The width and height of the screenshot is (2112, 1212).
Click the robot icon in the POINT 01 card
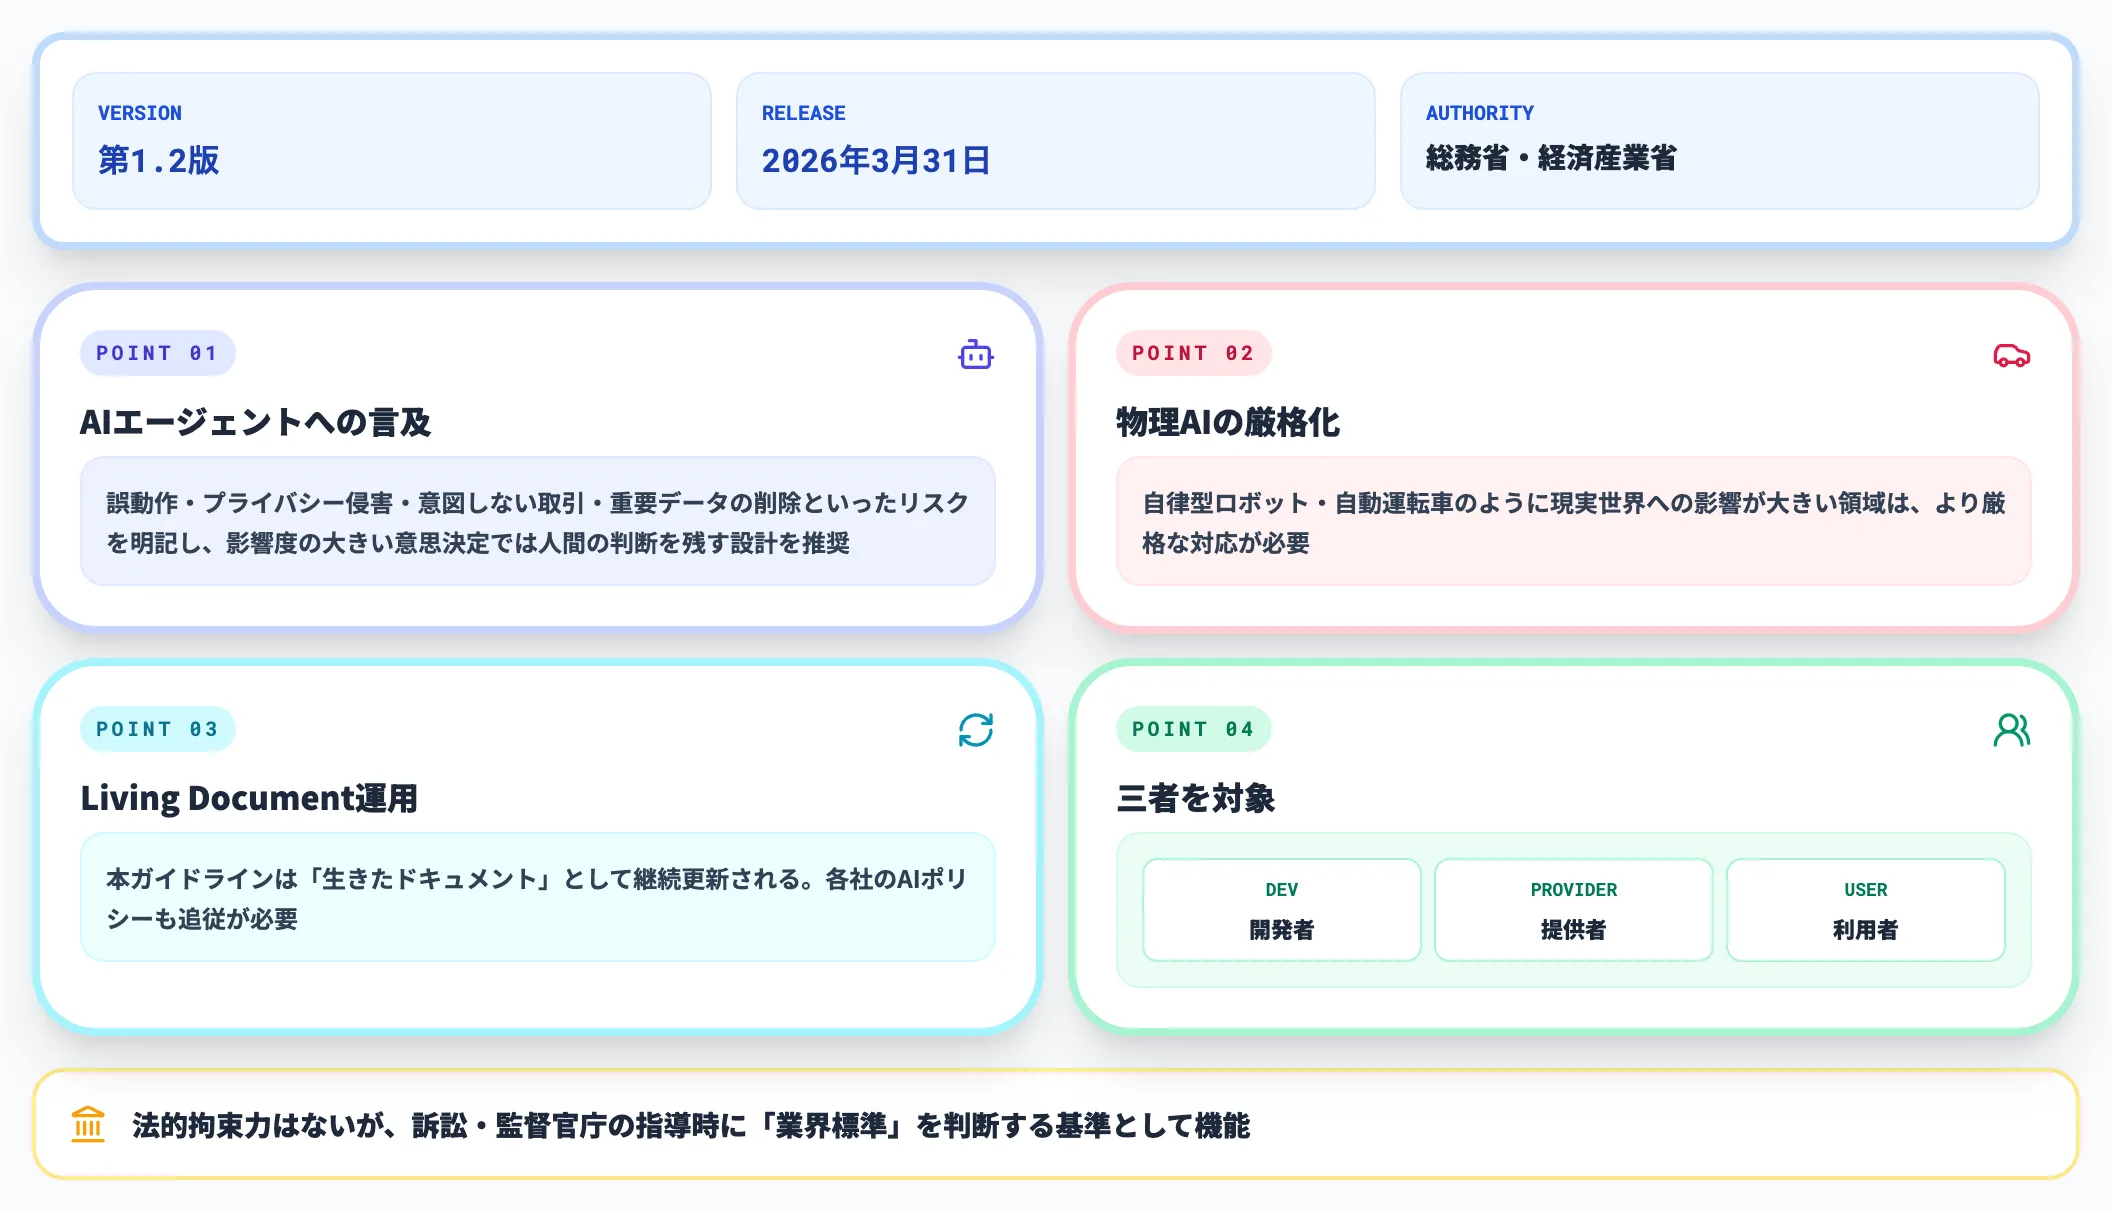(975, 355)
